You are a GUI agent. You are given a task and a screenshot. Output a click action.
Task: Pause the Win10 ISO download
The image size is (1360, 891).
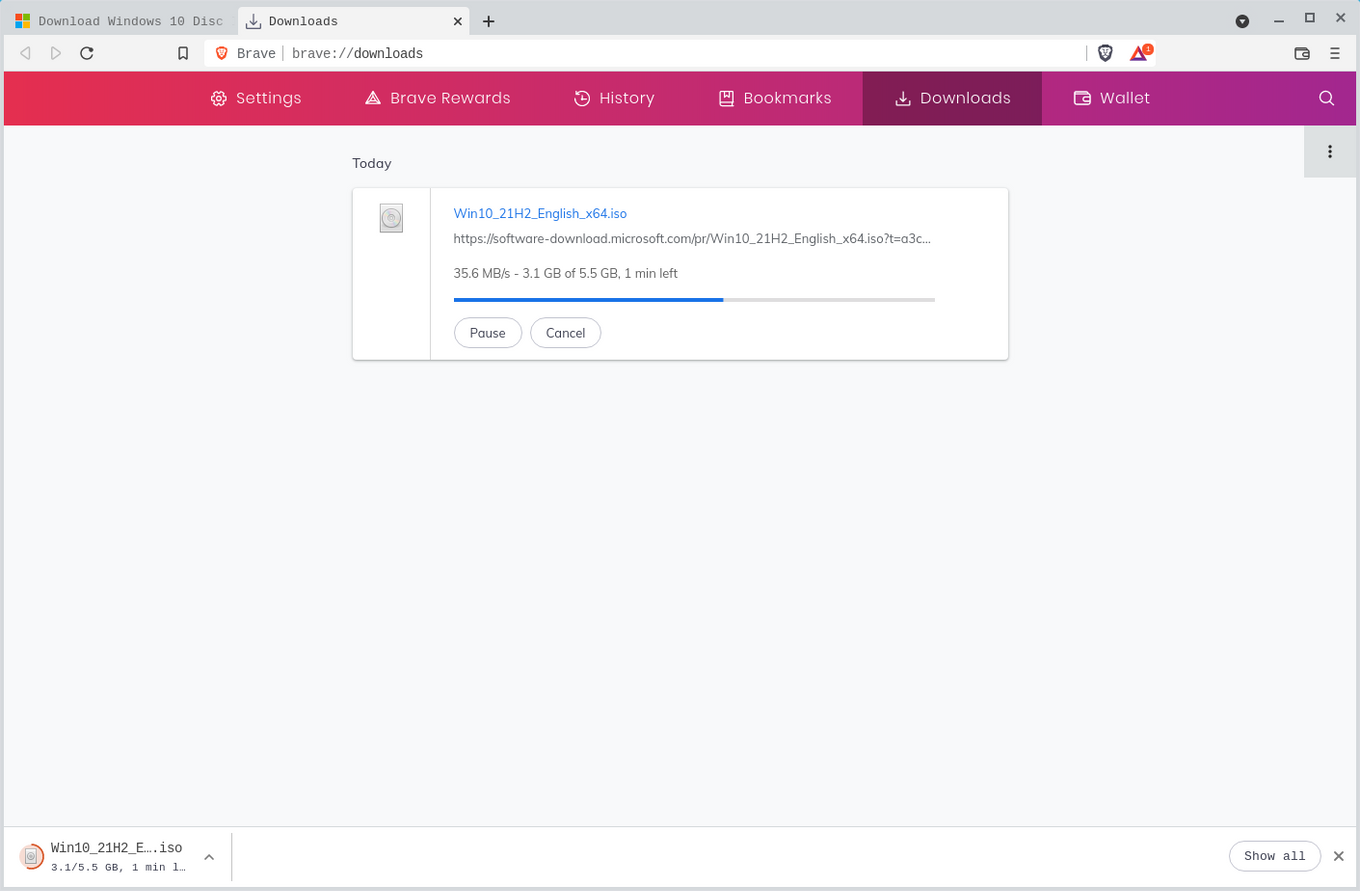[487, 333]
